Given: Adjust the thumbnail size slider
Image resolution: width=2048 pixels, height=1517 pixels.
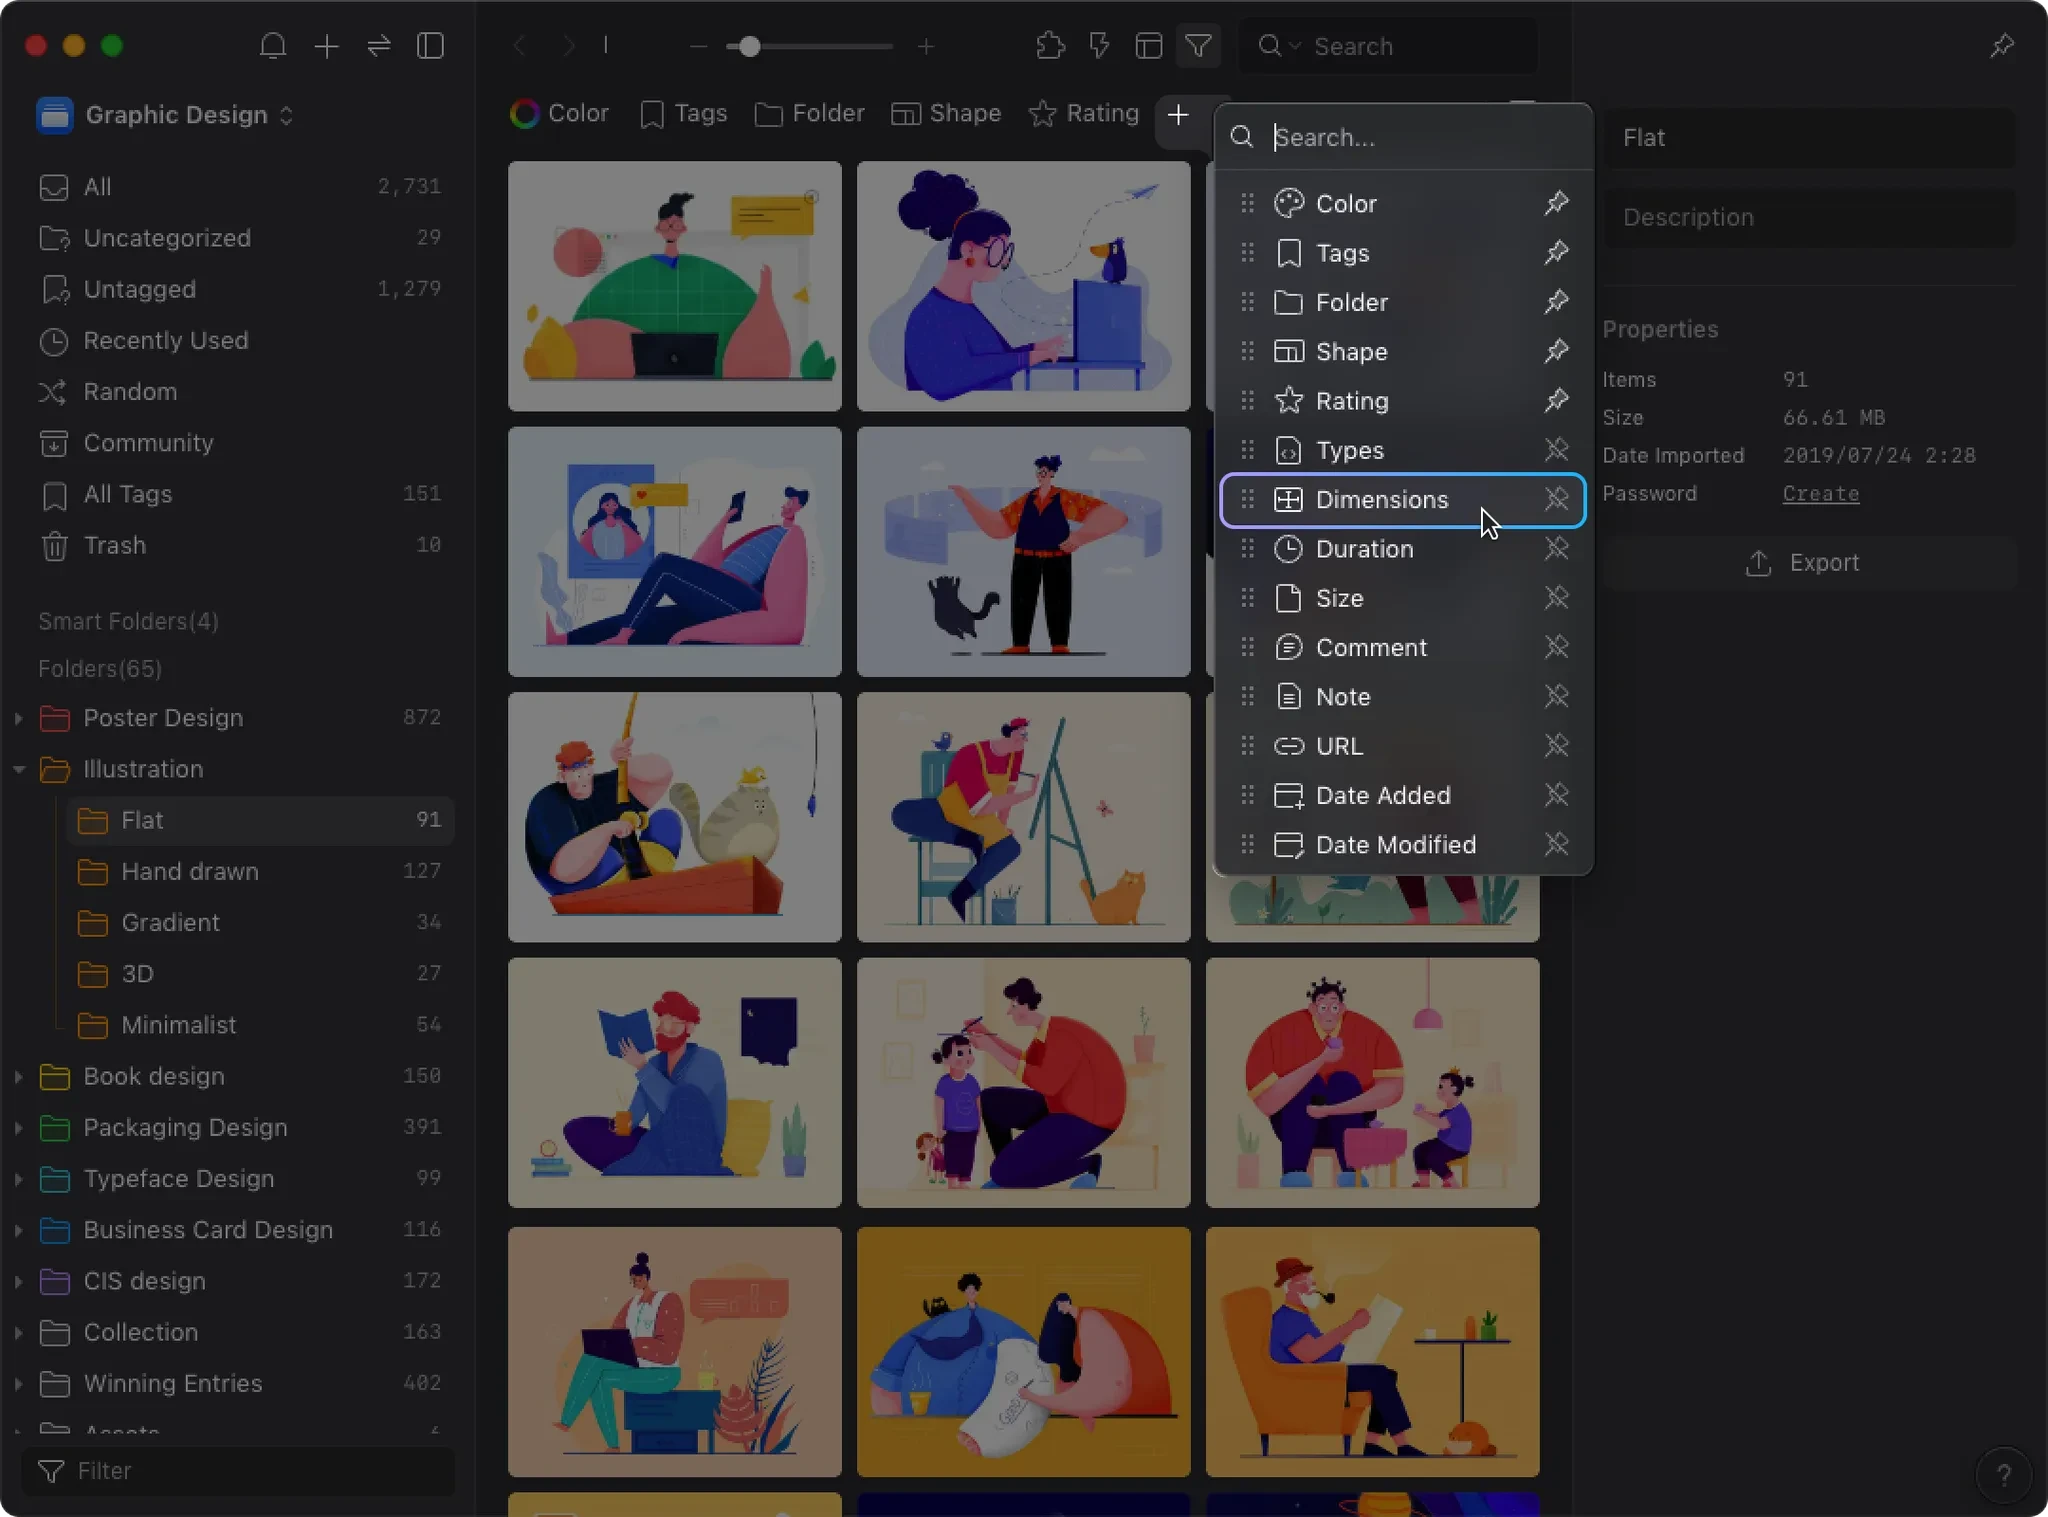Looking at the screenshot, I should tap(749, 46).
